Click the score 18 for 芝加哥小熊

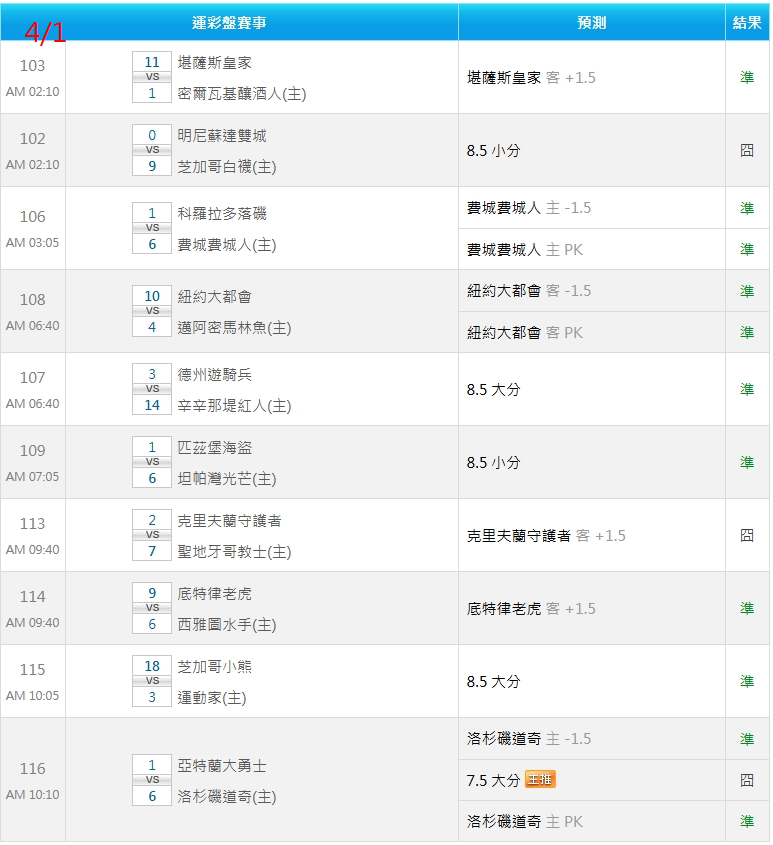point(152,666)
